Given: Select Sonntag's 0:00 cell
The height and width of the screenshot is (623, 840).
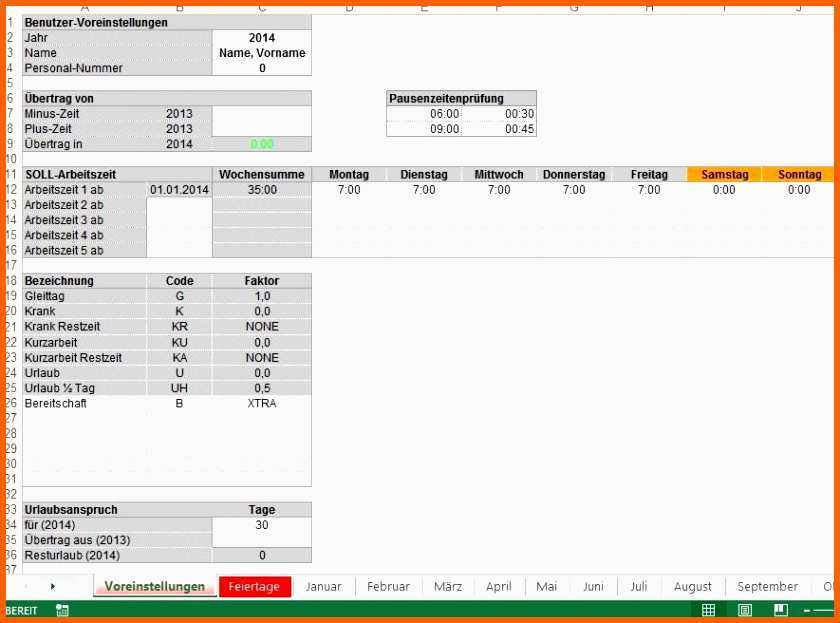Looking at the screenshot, I should pos(798,190).
